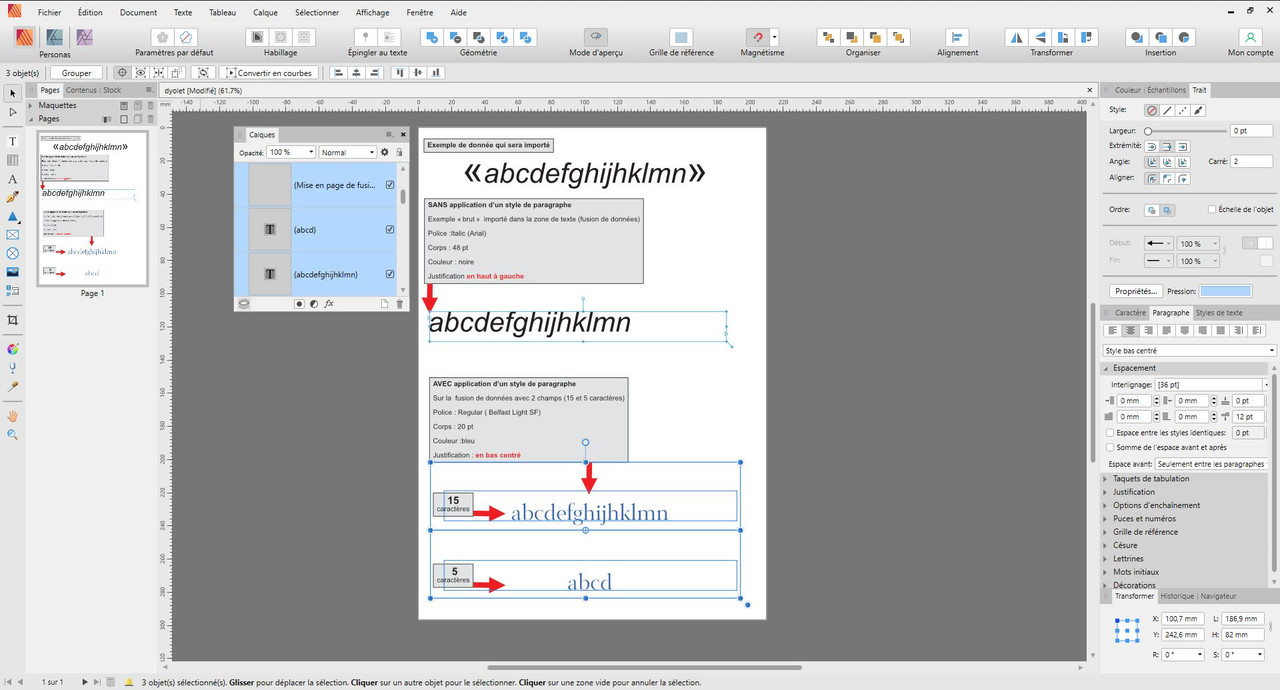Open Magnétisme options dropdown arrow

click(x=775, y=37)
